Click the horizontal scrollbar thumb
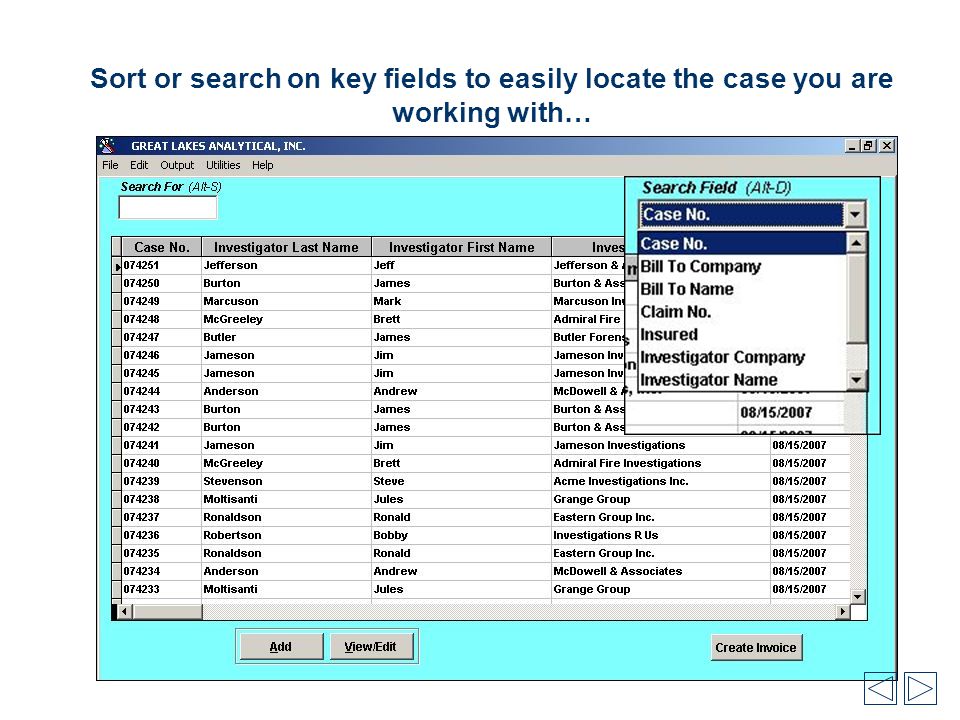The height and width of the screenshot is (720, 960). (167, 611)
